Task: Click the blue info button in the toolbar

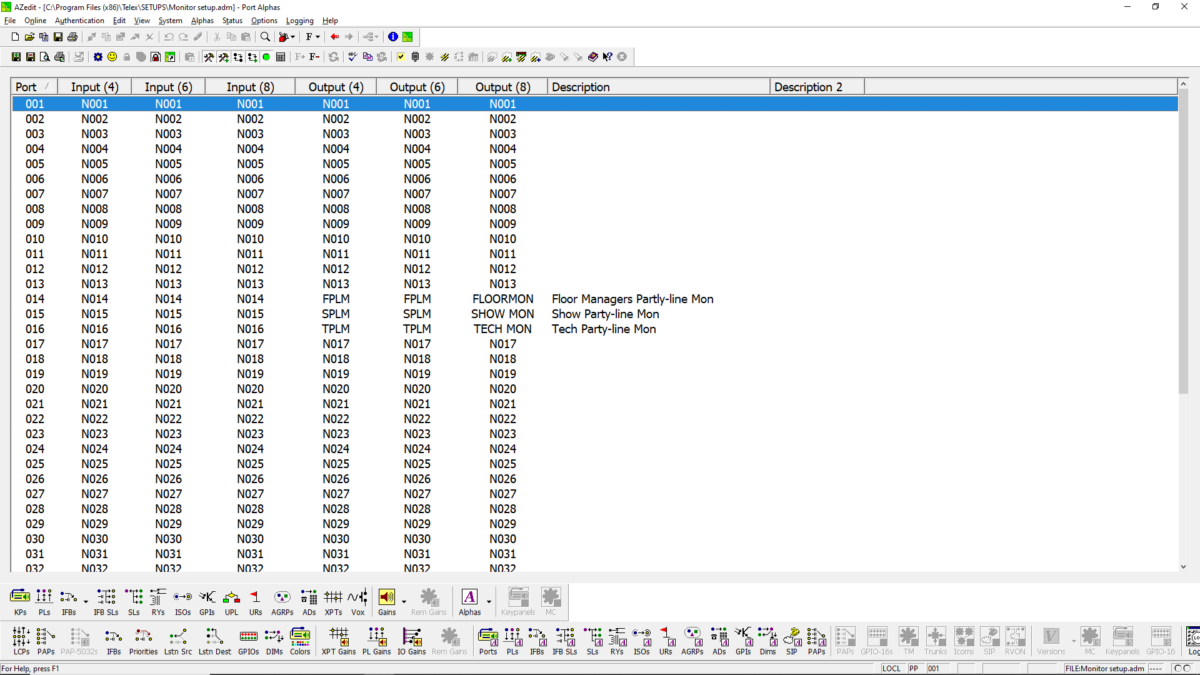Action: [392, 36]
